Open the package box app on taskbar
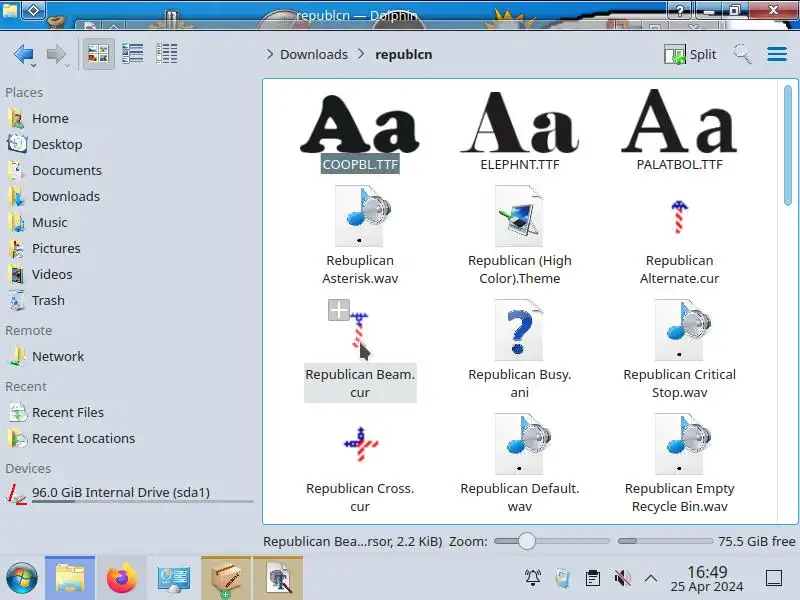 (x=226, y=579)
